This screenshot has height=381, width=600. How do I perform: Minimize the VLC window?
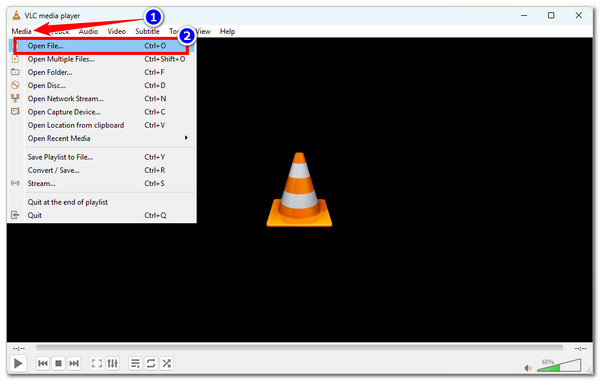click(x=524, y=15)
